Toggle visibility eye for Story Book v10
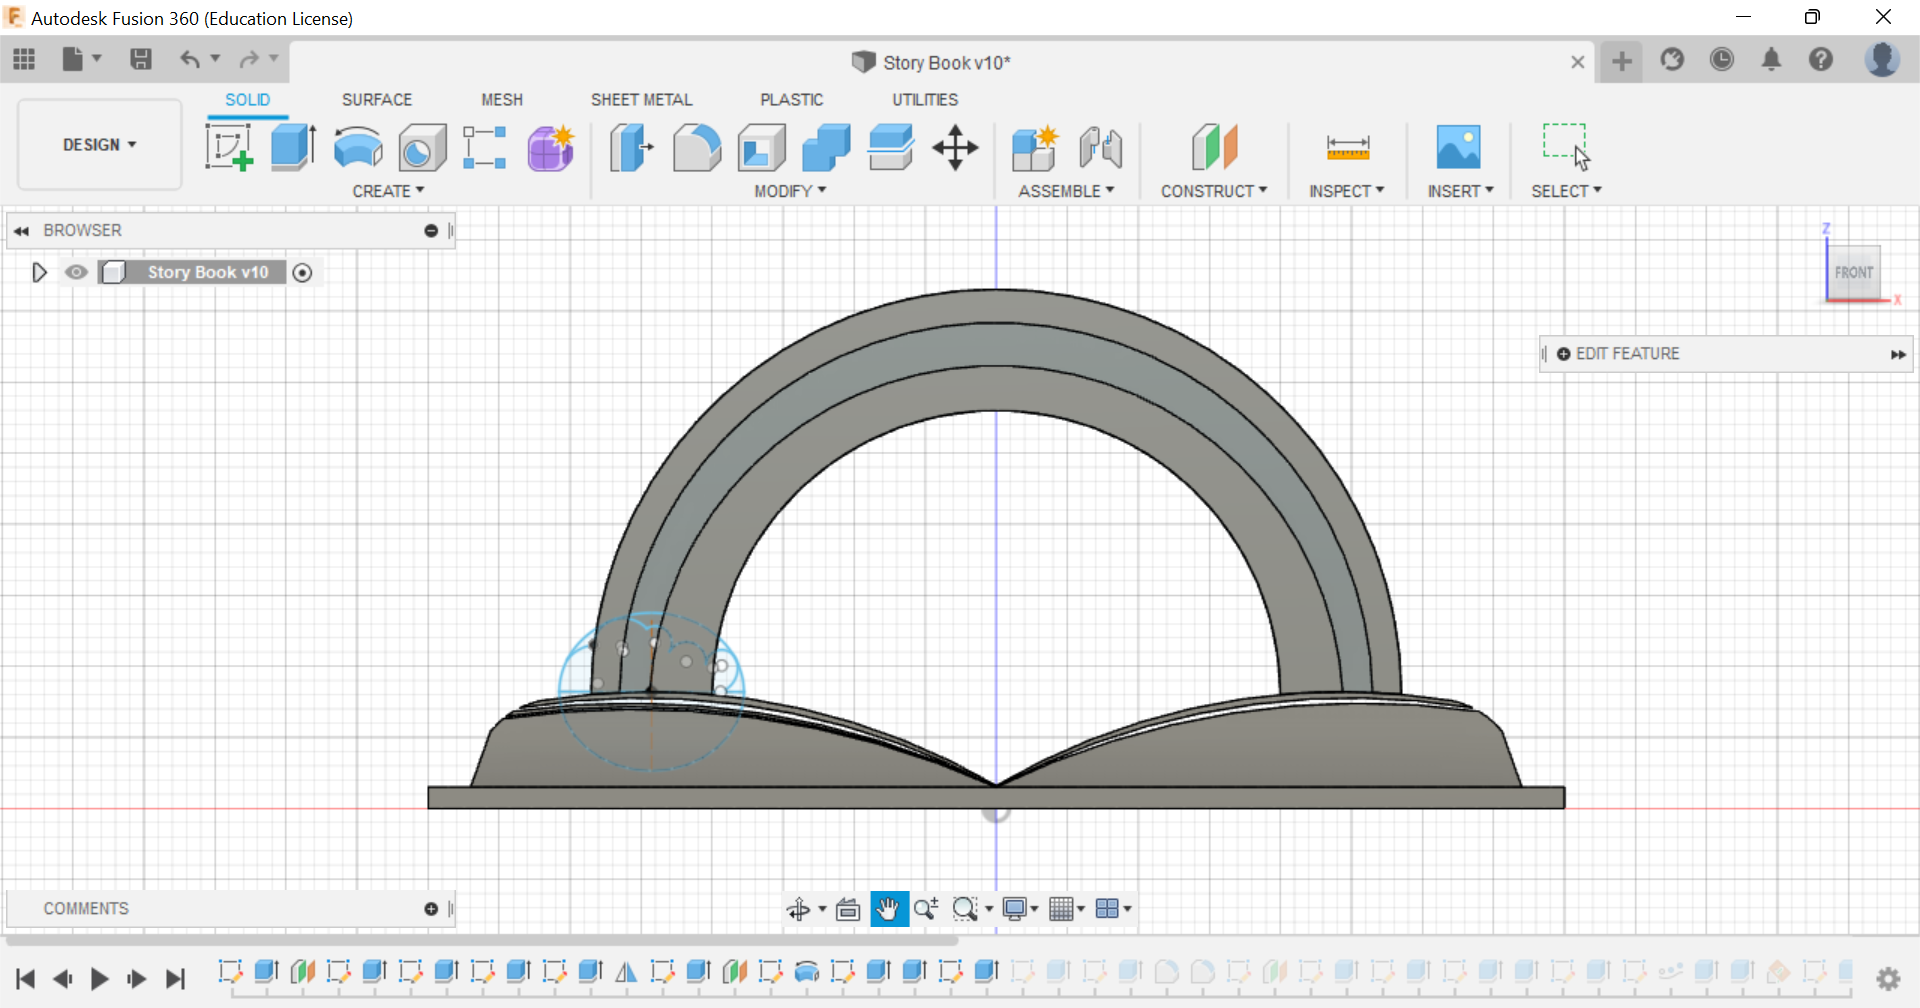The height and width of the screenshot is (1008, 1920). pyautogui.click(x=76, y=272)
